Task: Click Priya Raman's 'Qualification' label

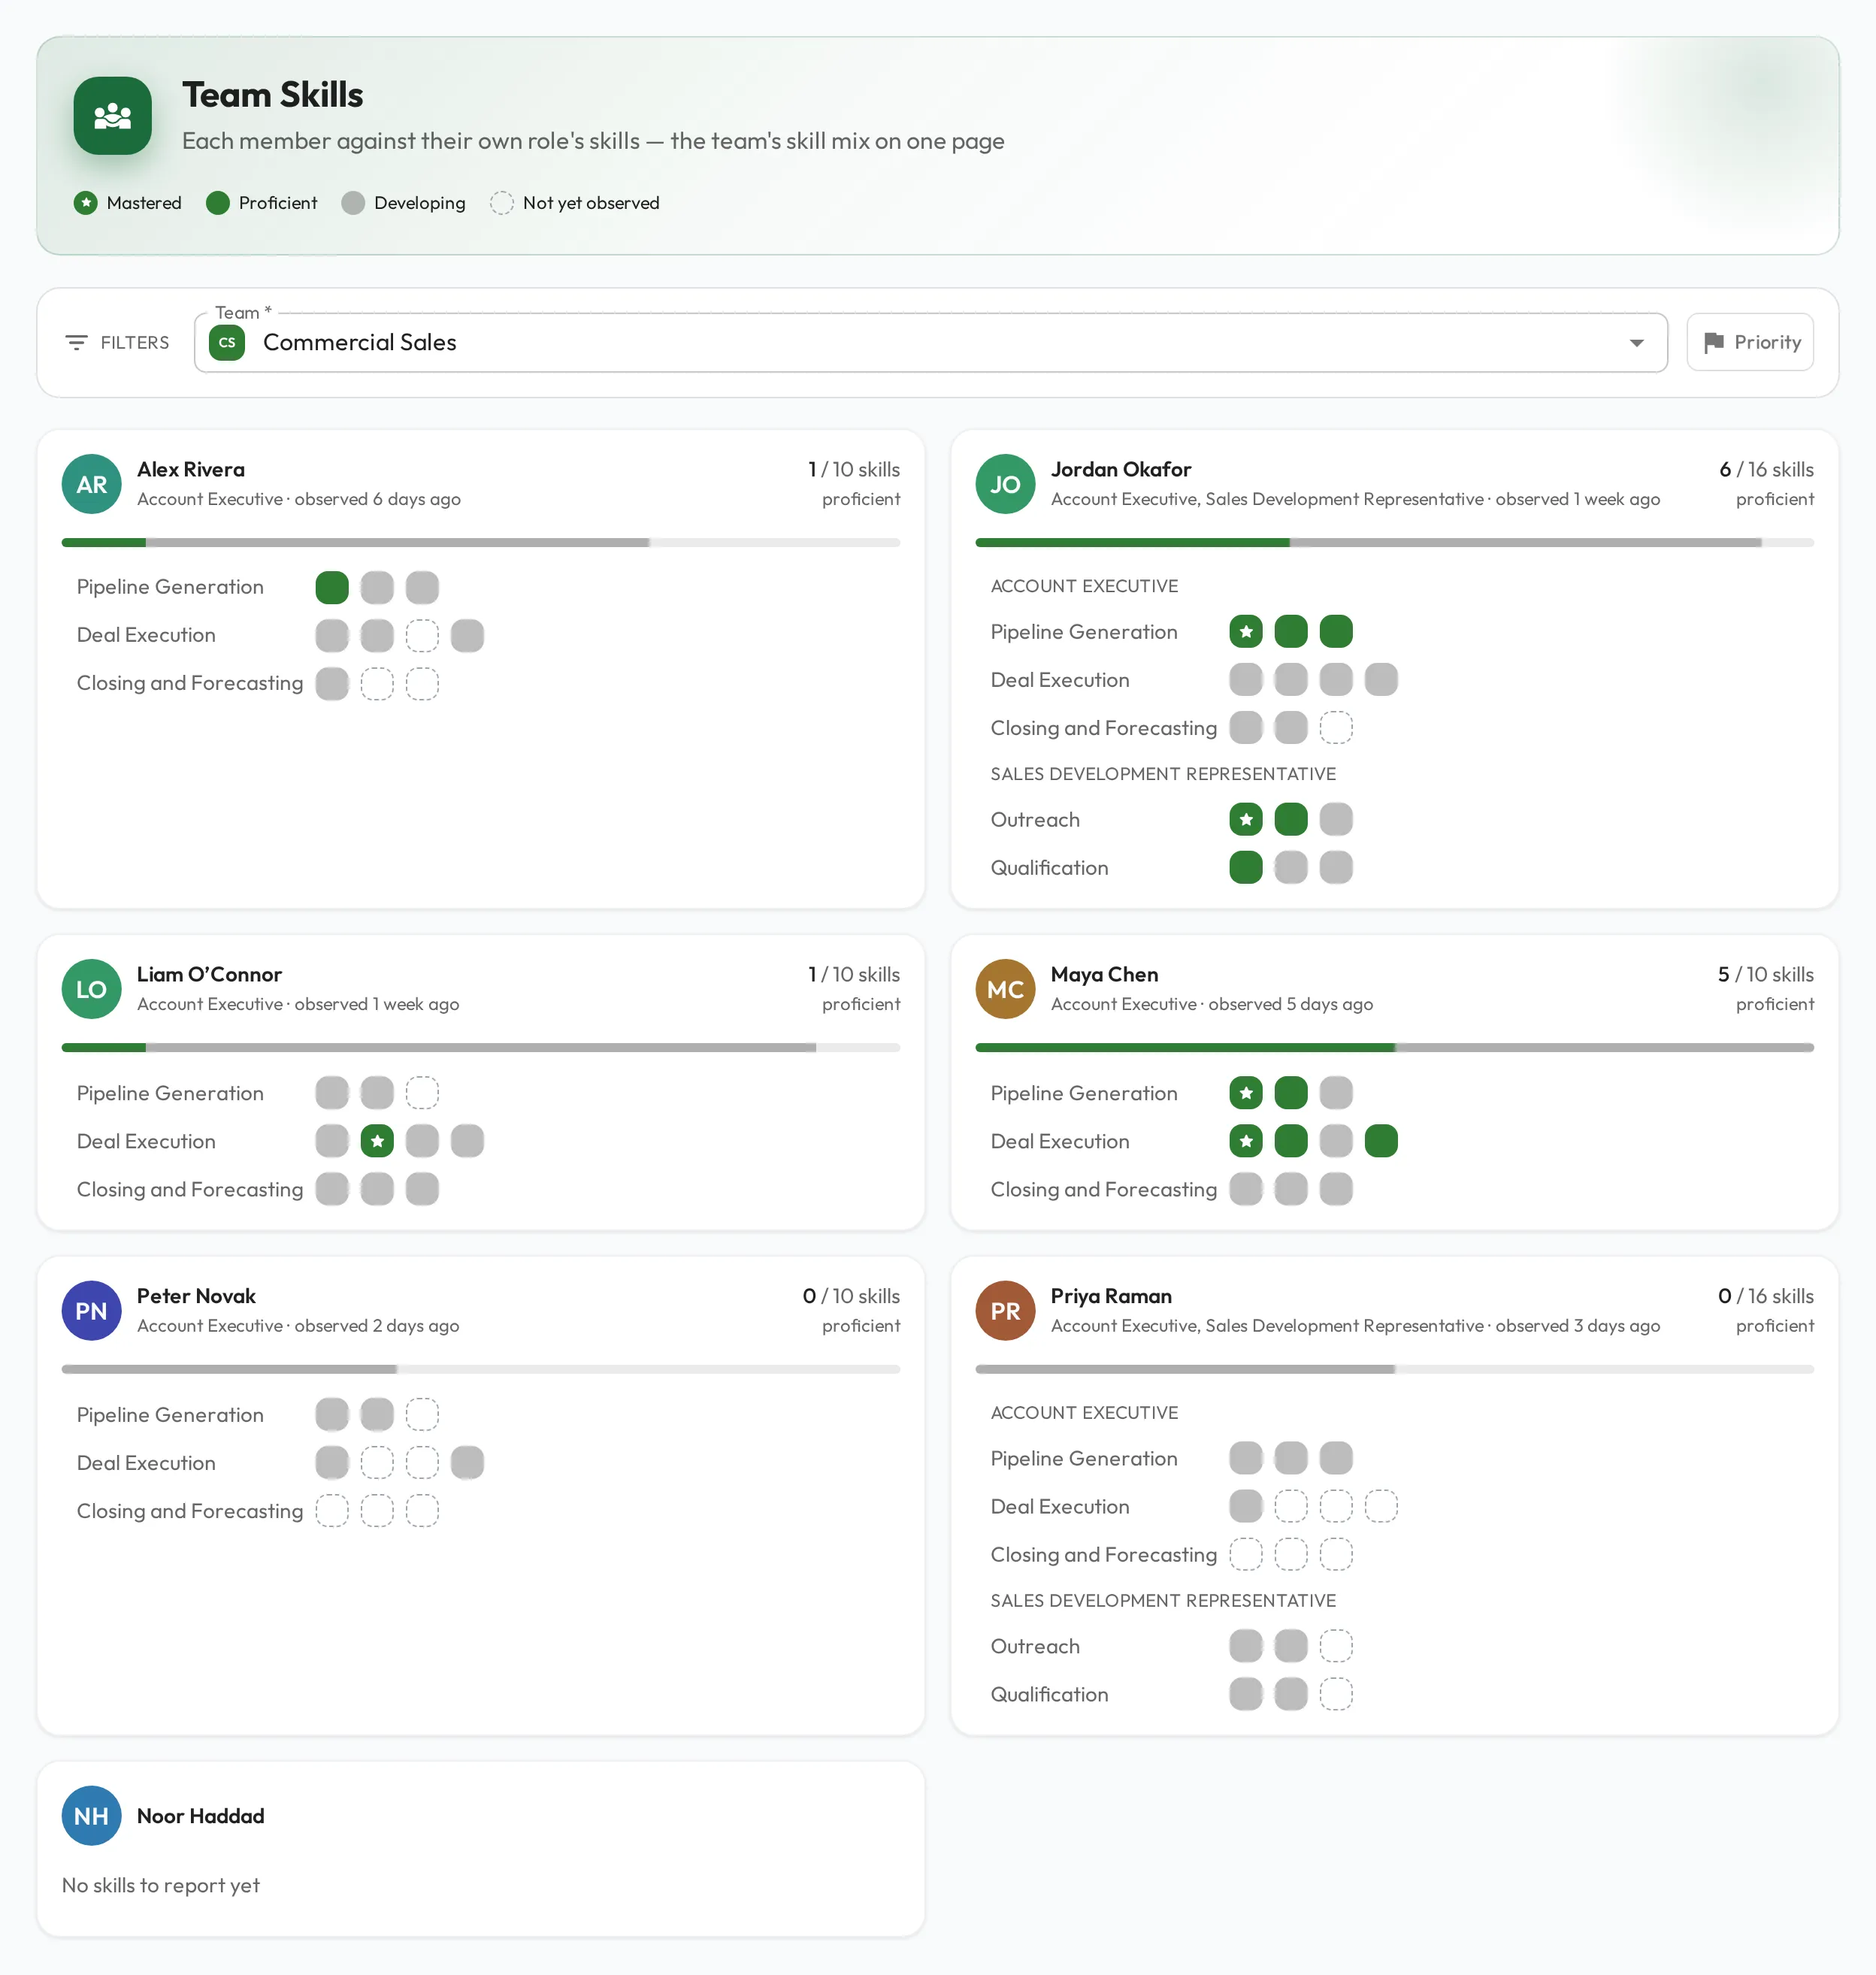Action: coord(1049,1695)
